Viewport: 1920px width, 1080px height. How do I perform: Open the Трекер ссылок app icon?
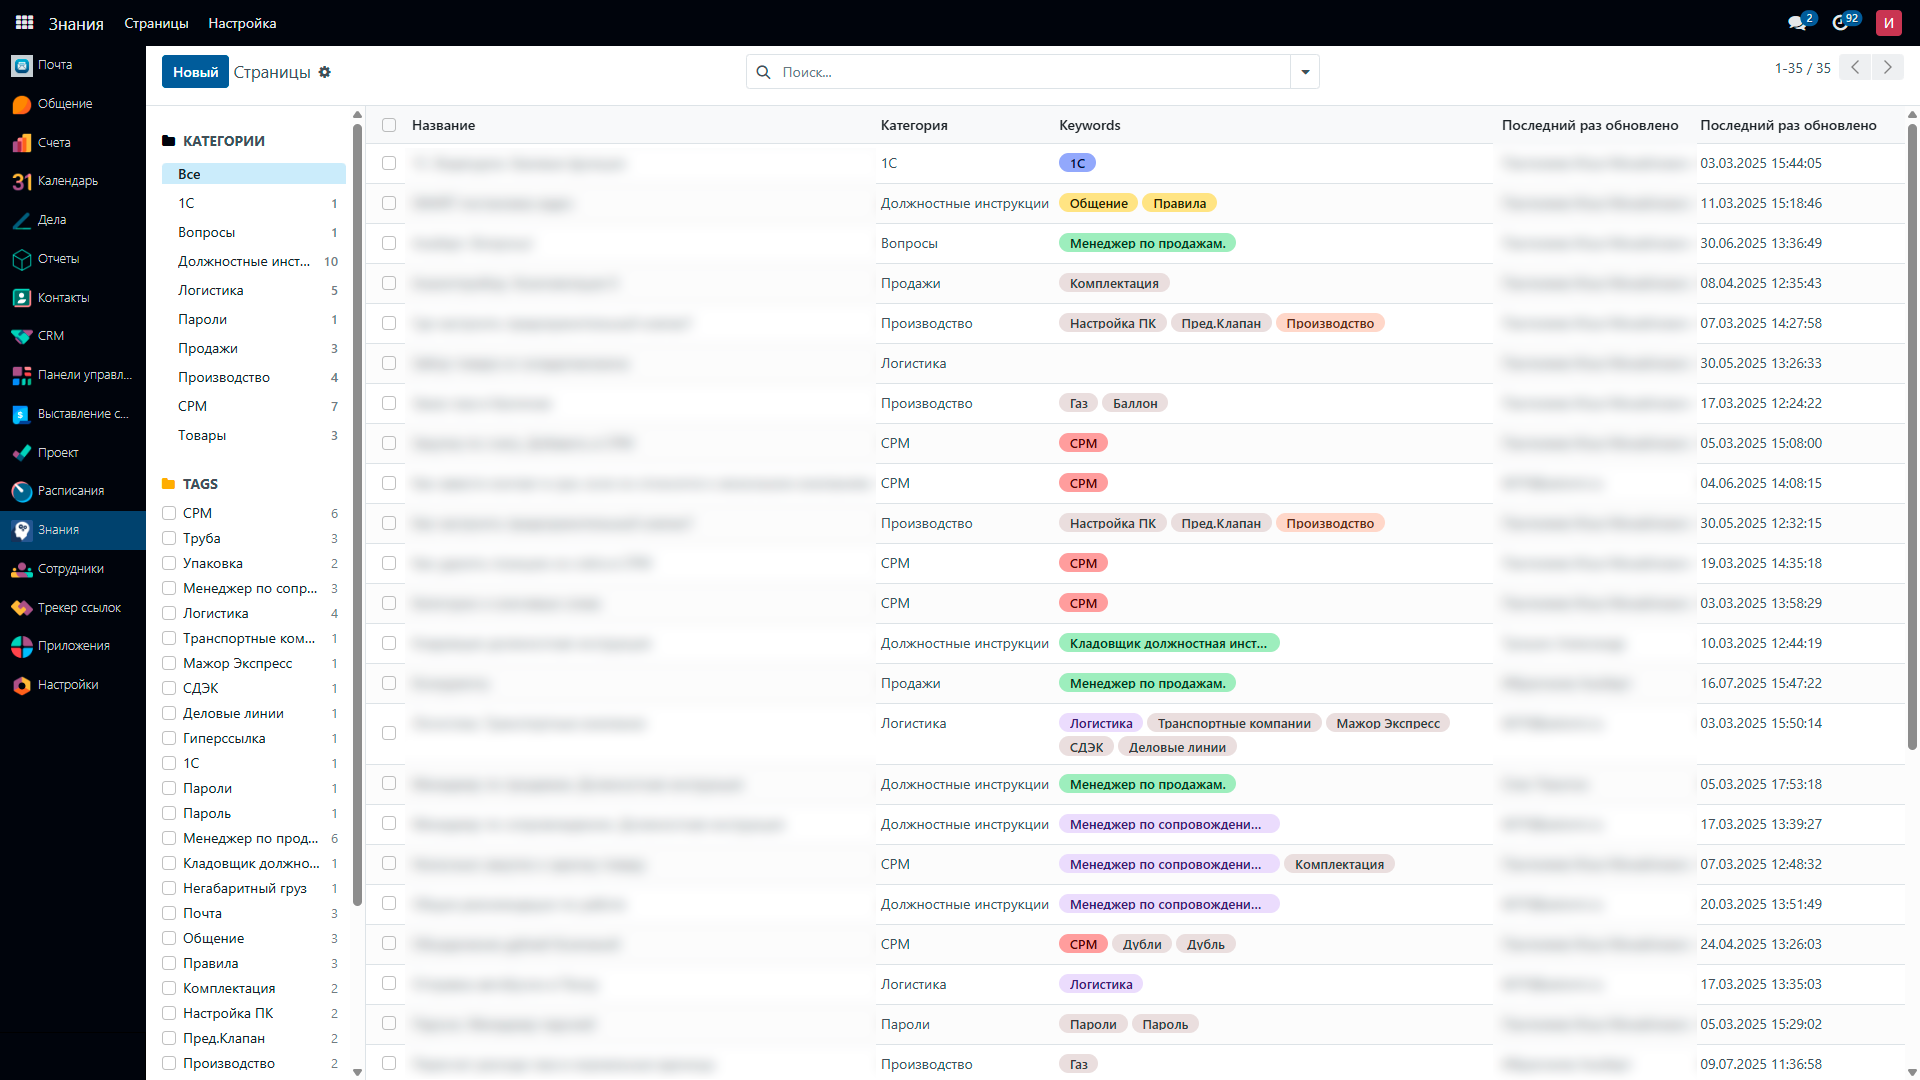pos(22,608)
